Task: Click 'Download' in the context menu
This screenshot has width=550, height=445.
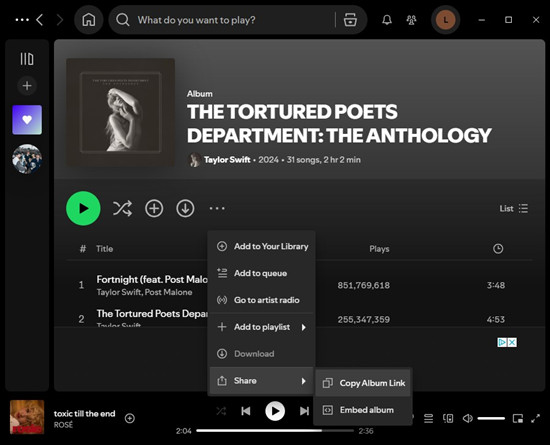Action: [x=261, y=354]
